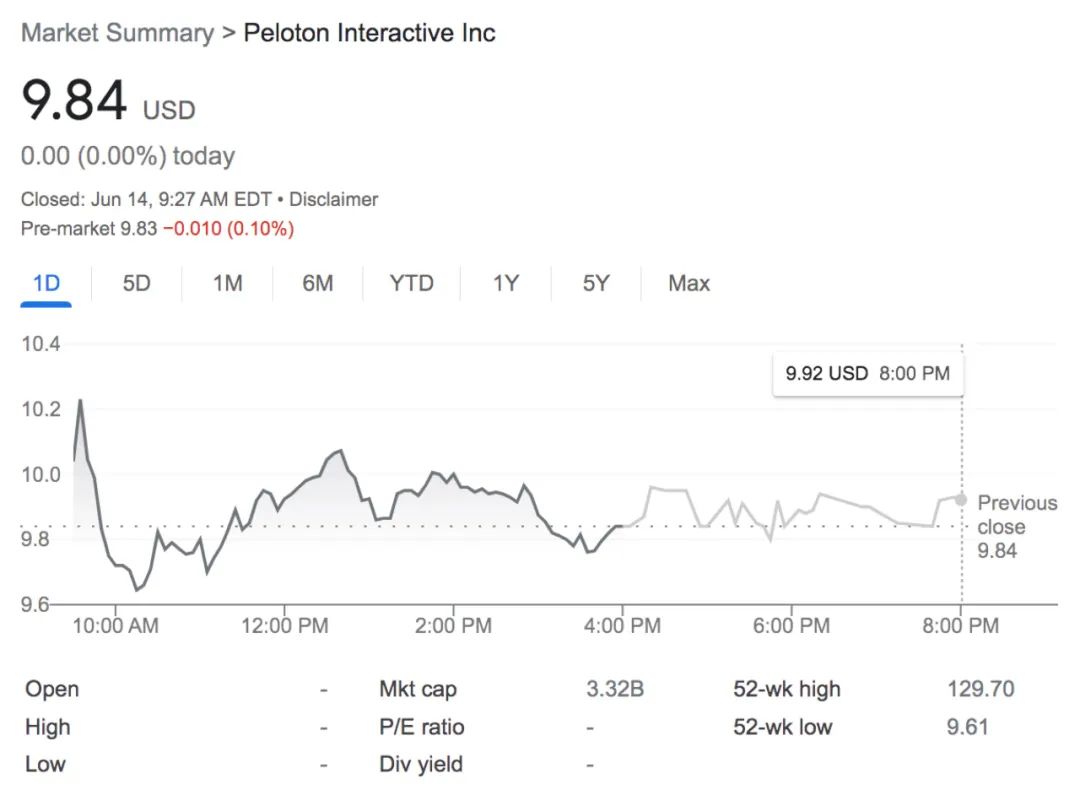This screenshot has height=795, width=1080.
Task: Click the Previous close 9.84 label
Action: [x=1017, y=526]
